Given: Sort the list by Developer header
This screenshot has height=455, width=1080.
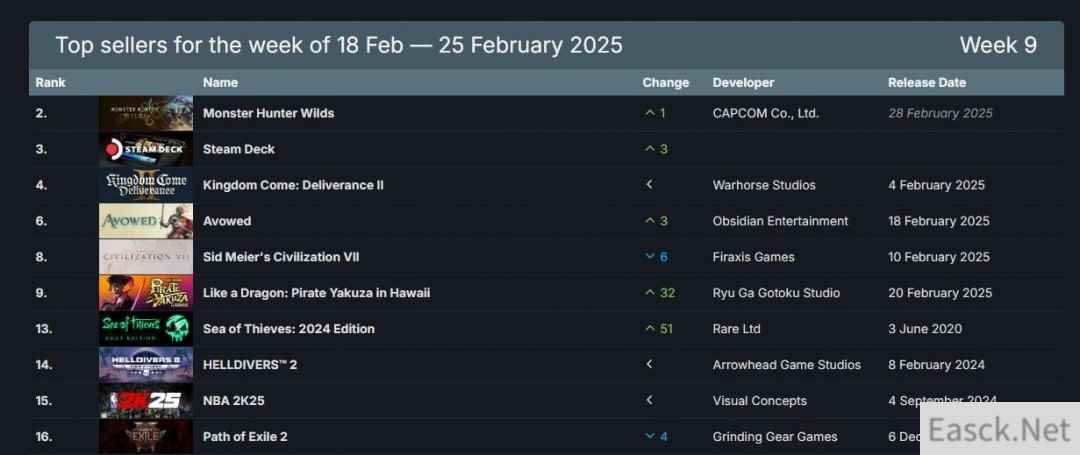Looking at the screenshot, I should 743,83.
